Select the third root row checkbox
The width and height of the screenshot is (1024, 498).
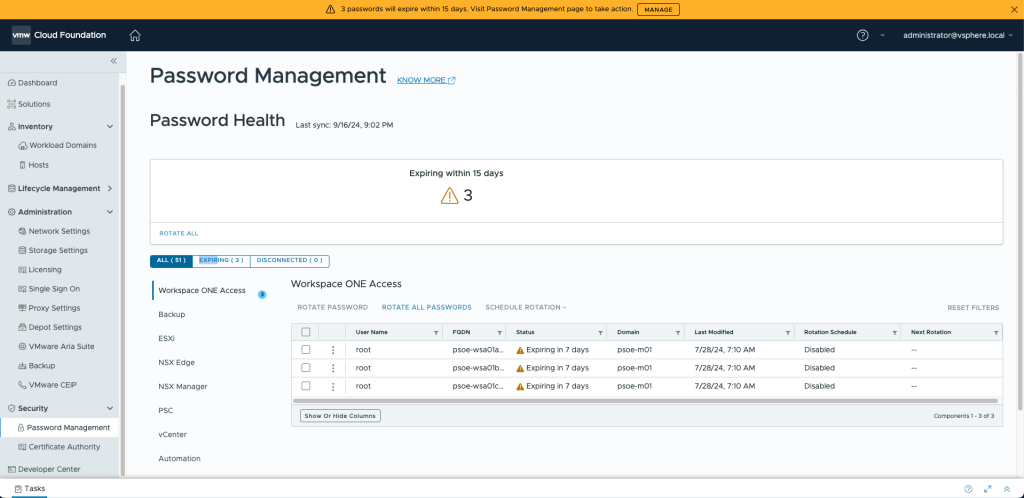click(306, 386)
